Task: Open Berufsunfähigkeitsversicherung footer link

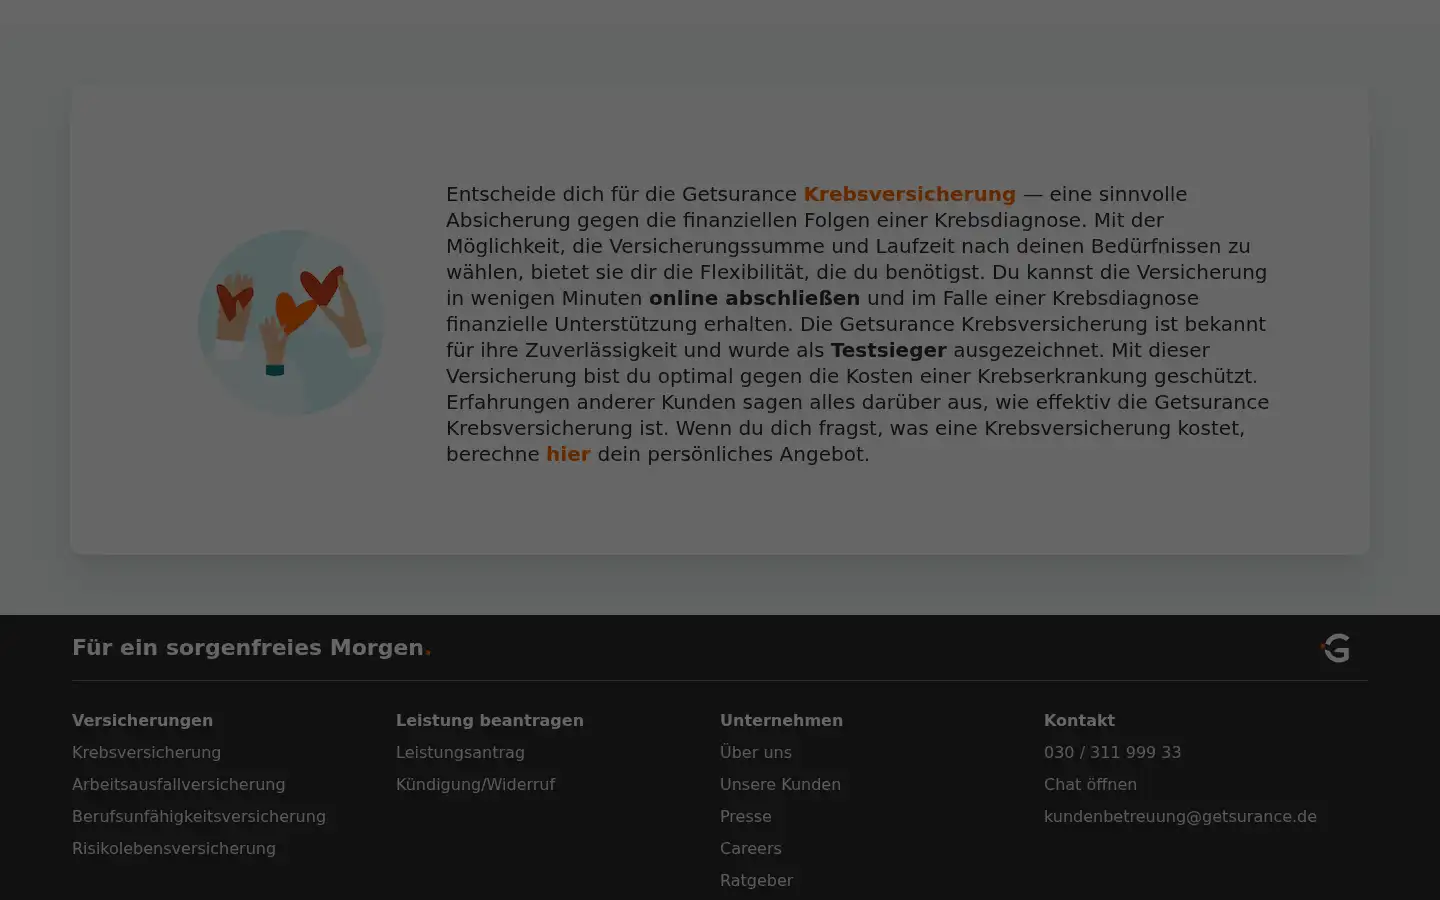Action: [199, 816]
